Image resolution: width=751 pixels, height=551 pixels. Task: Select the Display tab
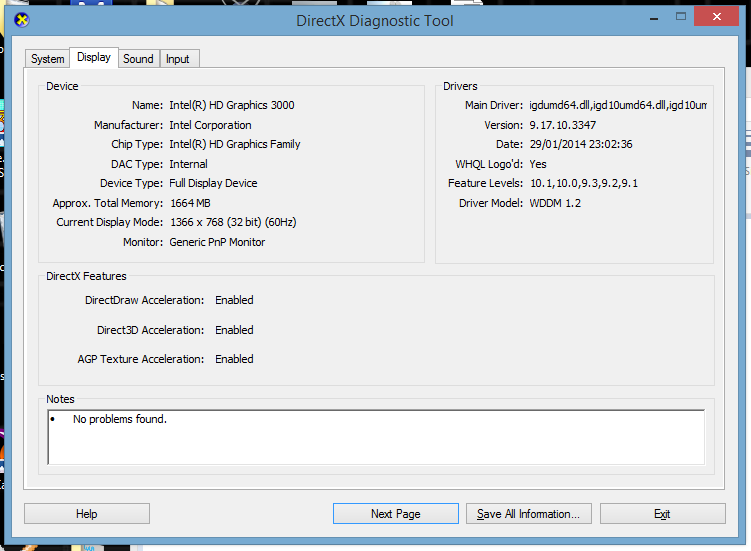coord(94,57)
